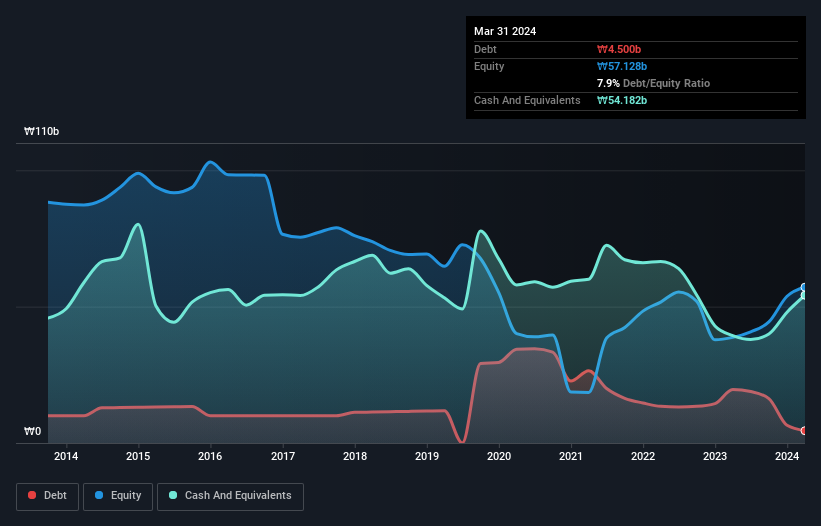Click the teal Cash legend dot
Screen dimensions: 821x526
click(x=173, y=495)
